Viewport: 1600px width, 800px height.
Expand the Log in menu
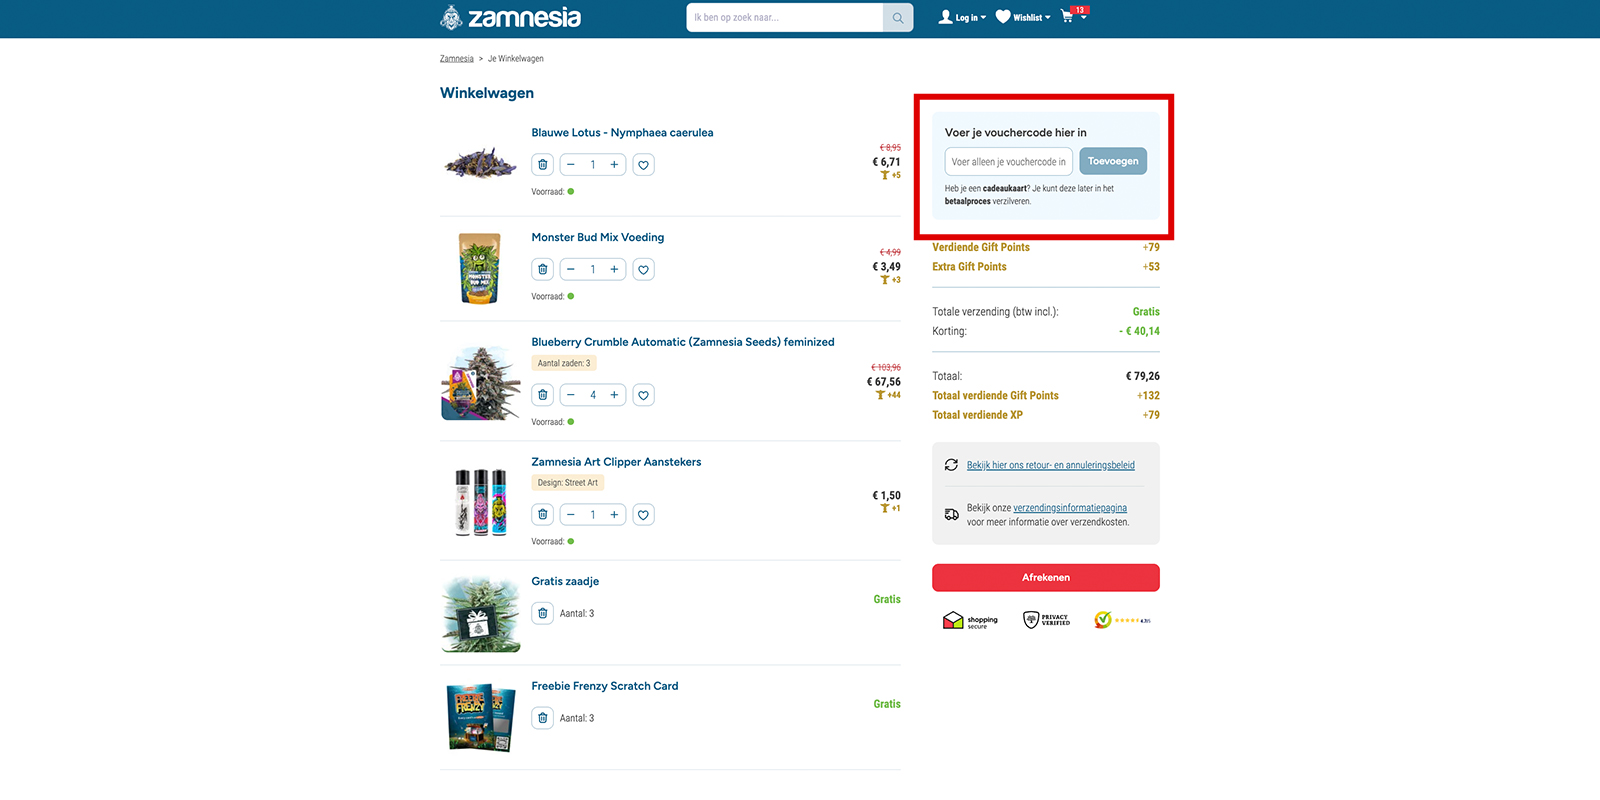962,17
